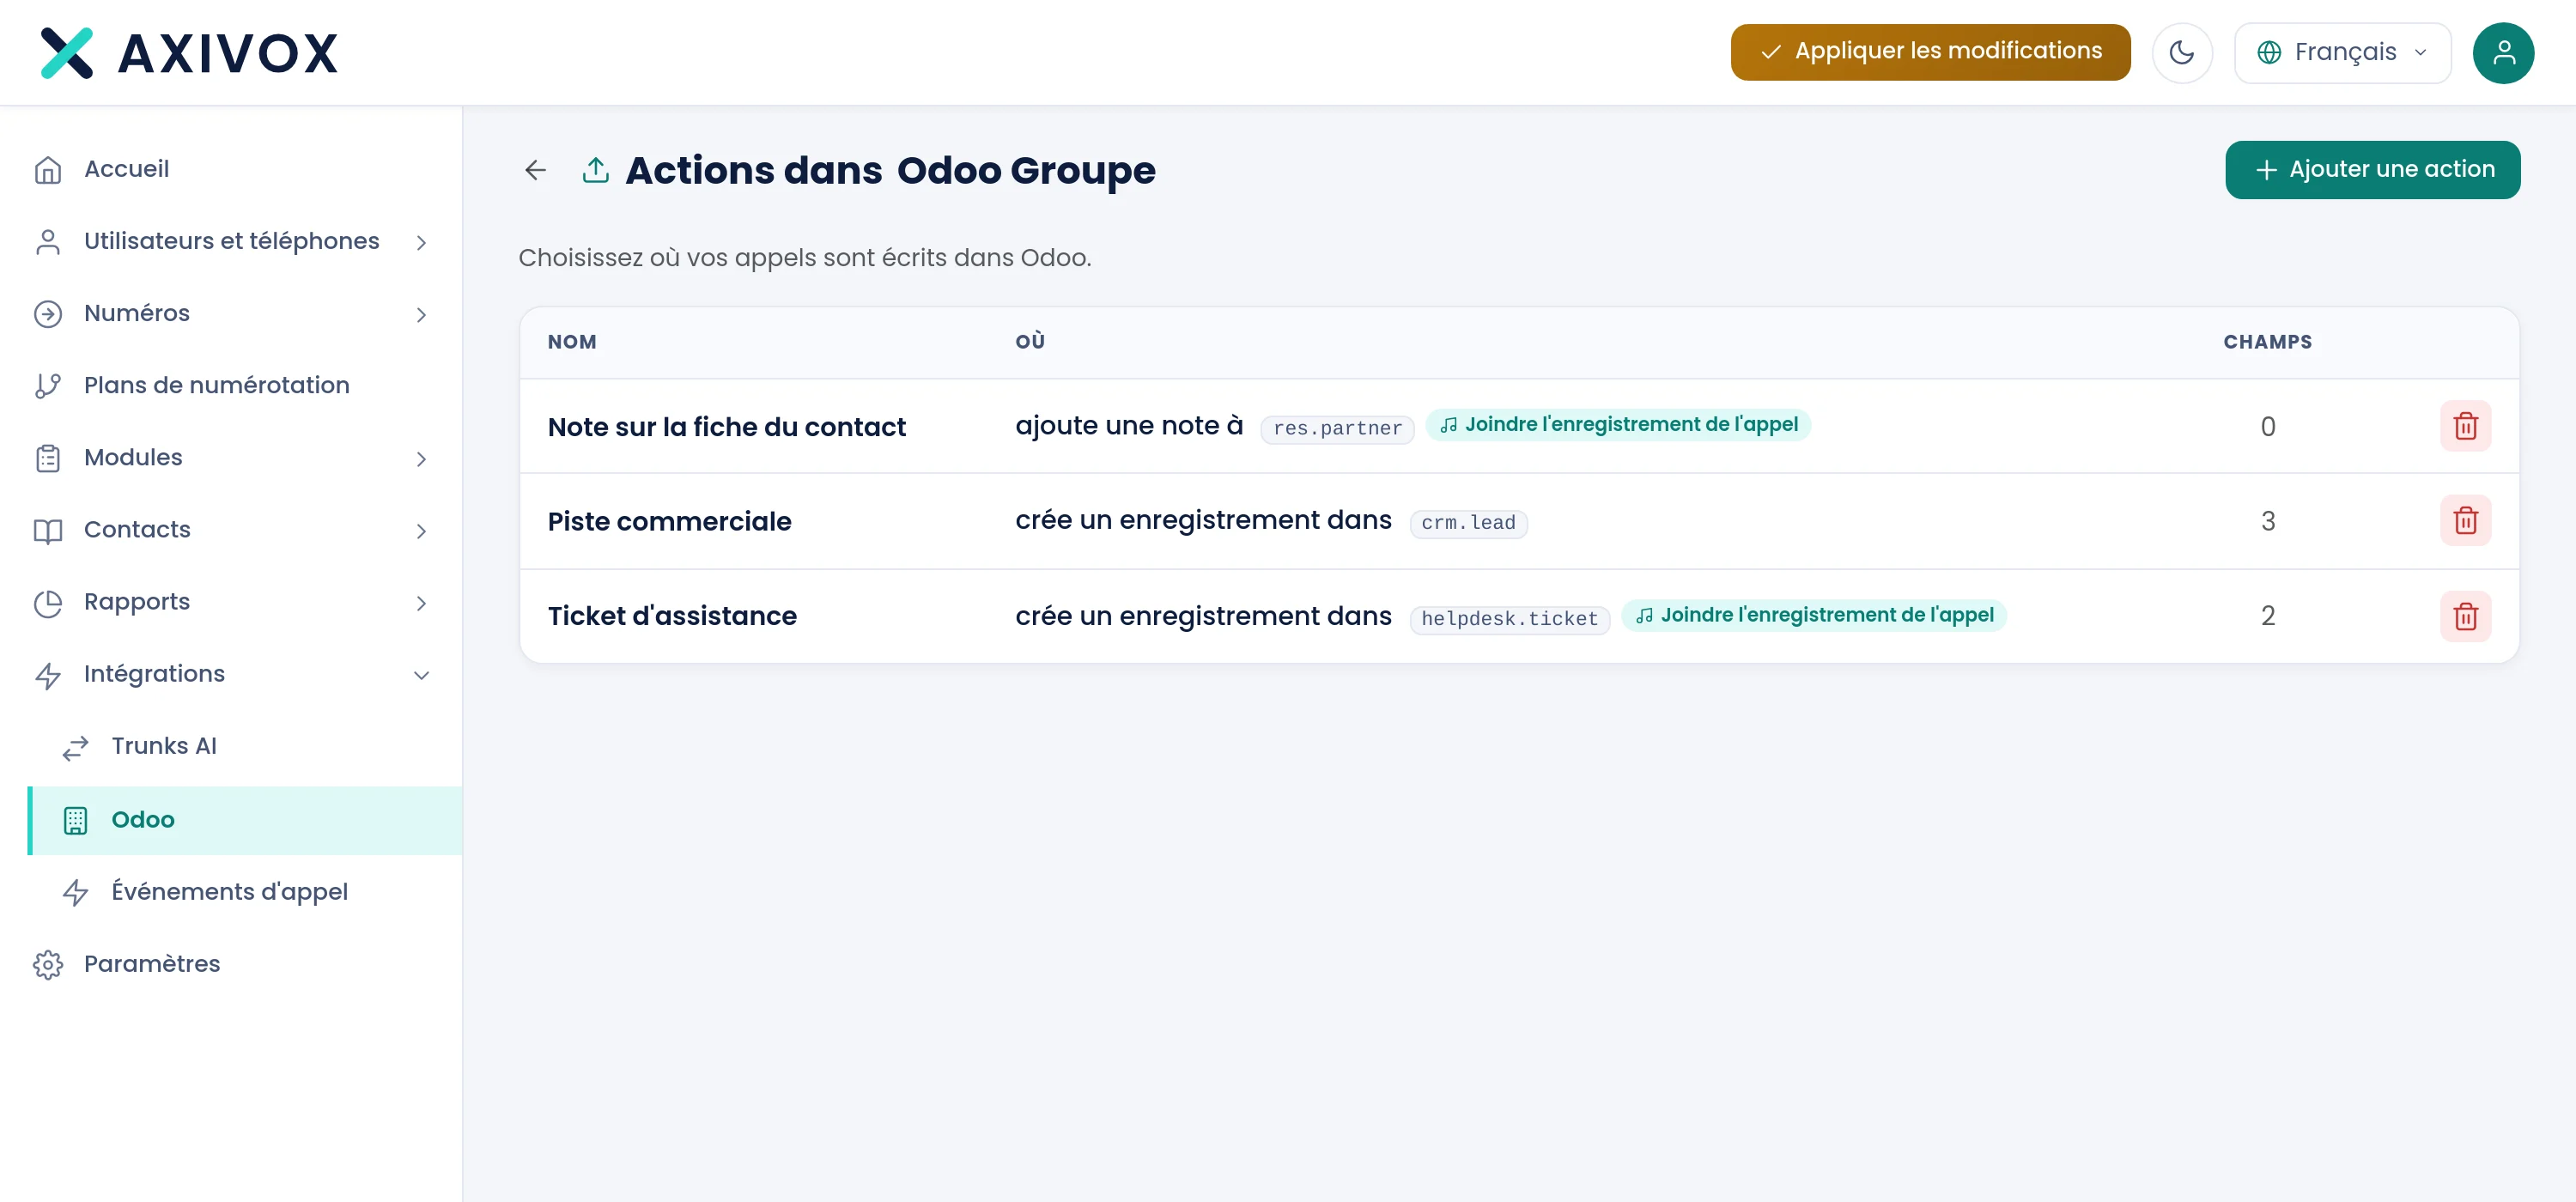Click the Rapports sidebar label
This screenshot has height=1202, width=2576.
[x=137, y=601]
